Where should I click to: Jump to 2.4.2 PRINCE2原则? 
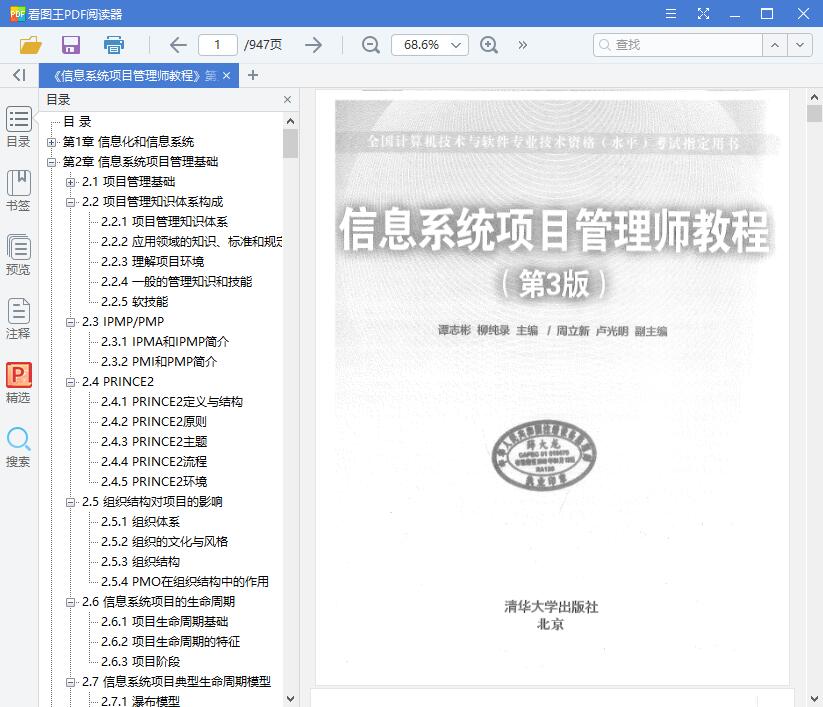[154, 421]
